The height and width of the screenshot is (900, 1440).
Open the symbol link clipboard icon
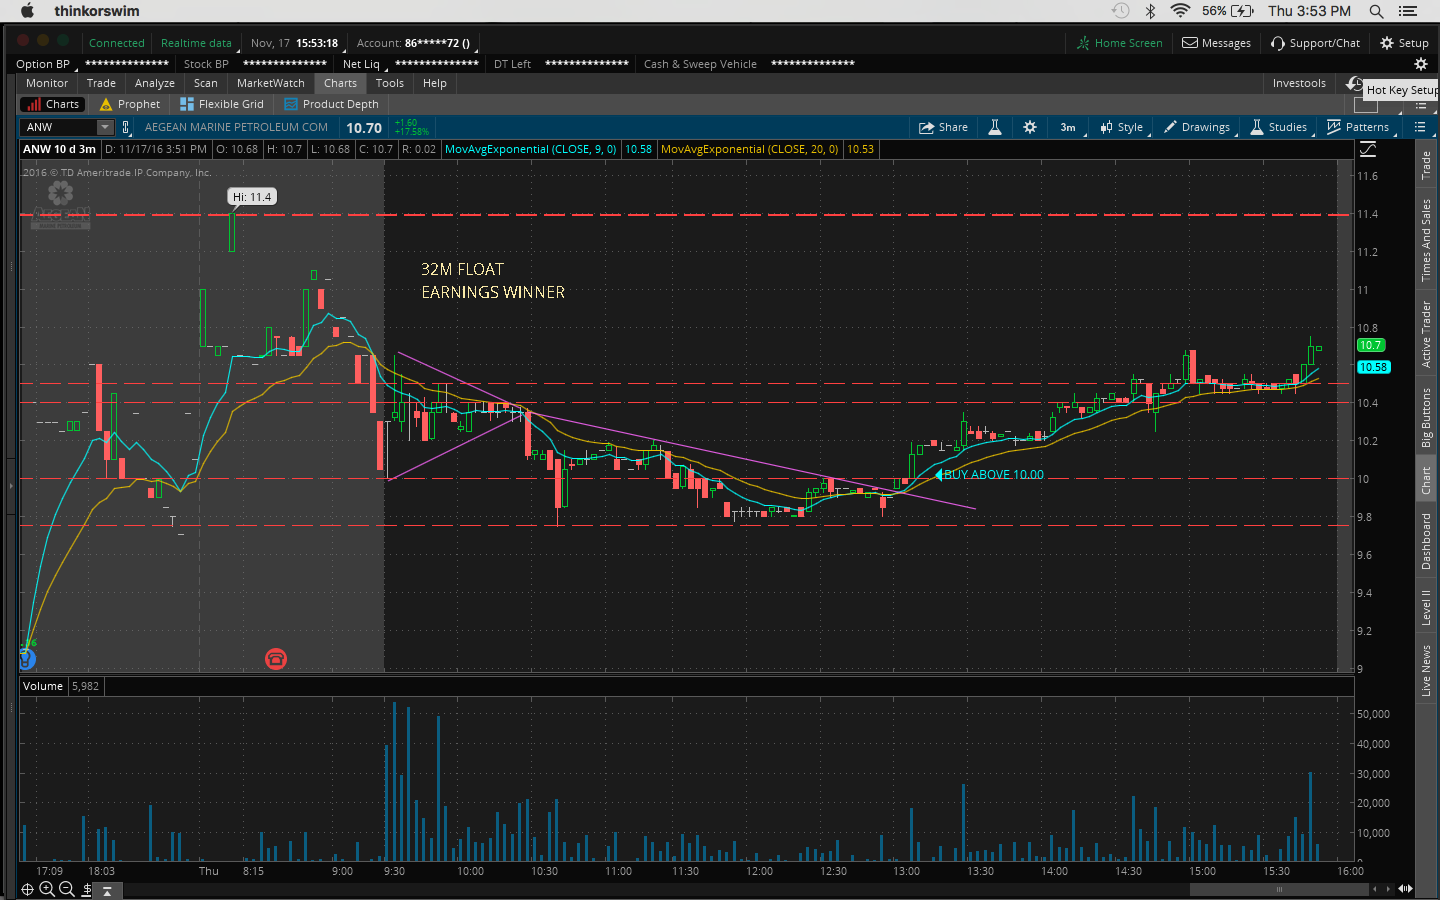[x=126, y=127]
